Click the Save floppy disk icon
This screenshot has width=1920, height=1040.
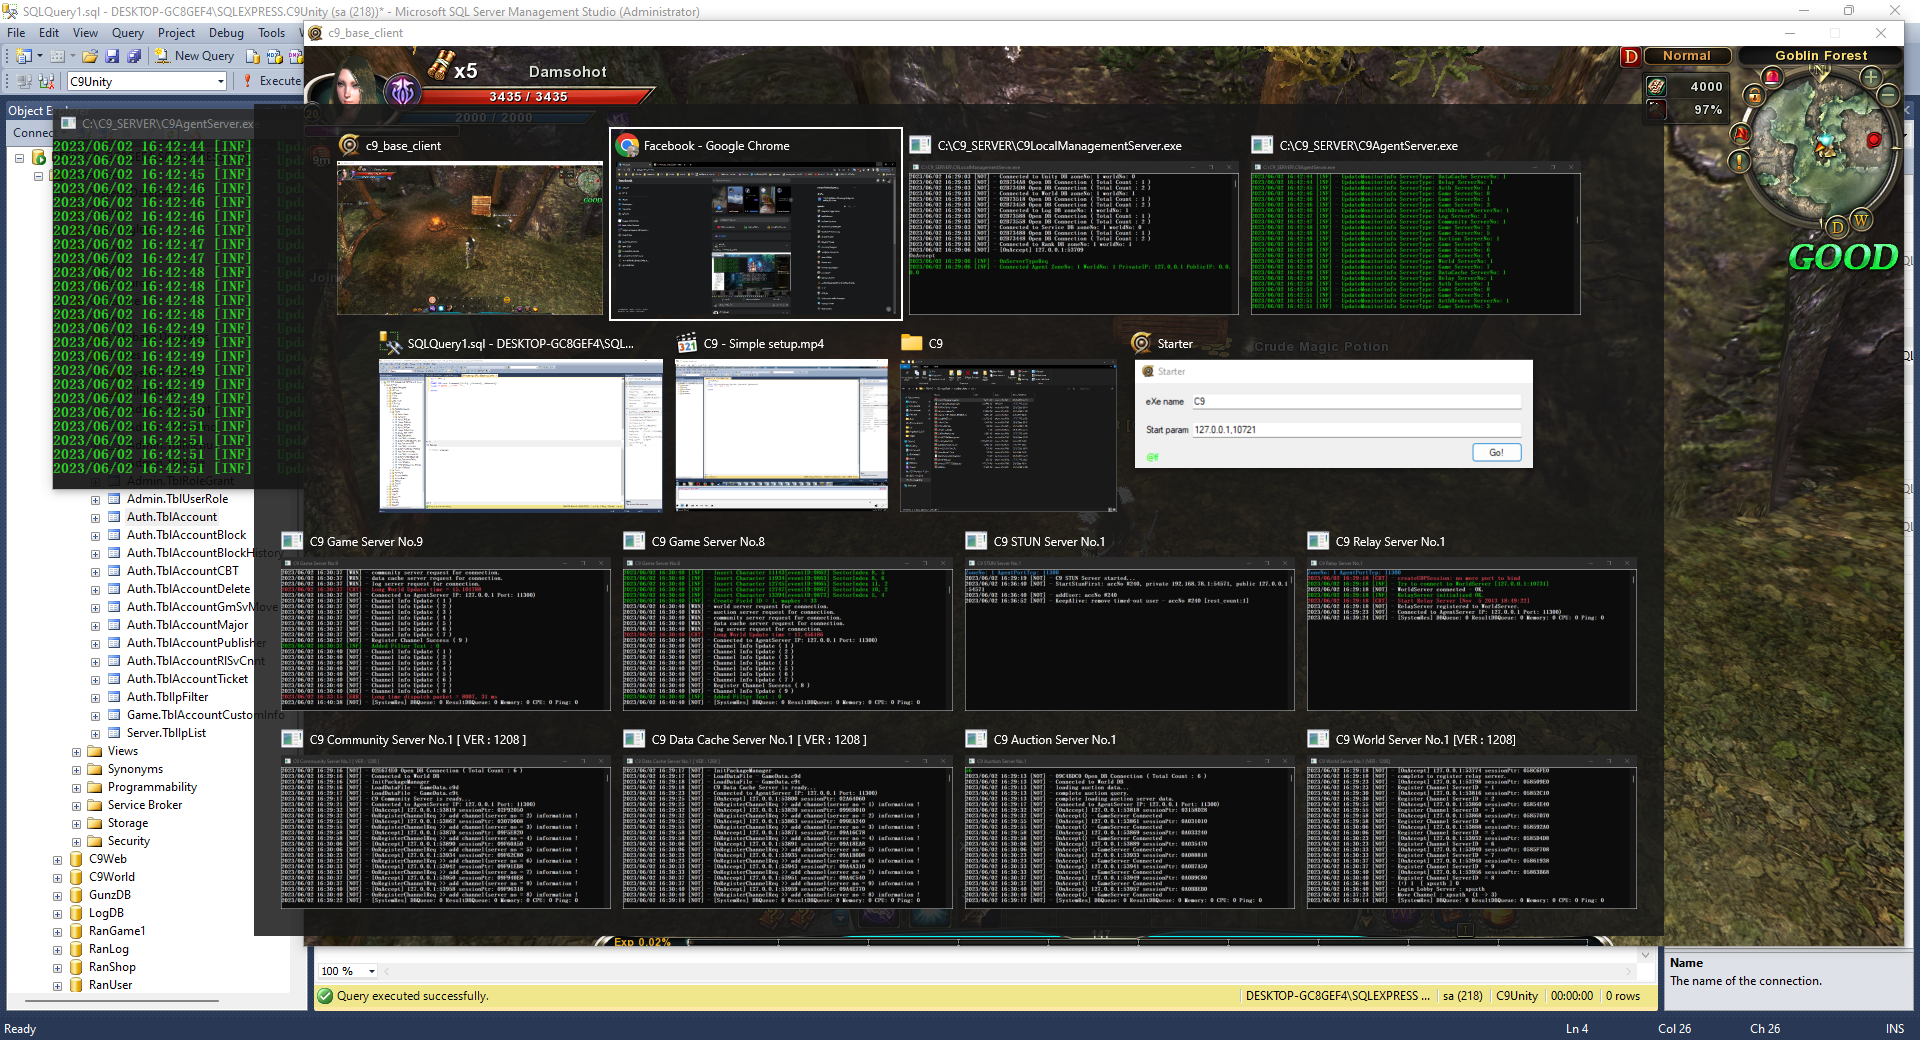(112, 56)
